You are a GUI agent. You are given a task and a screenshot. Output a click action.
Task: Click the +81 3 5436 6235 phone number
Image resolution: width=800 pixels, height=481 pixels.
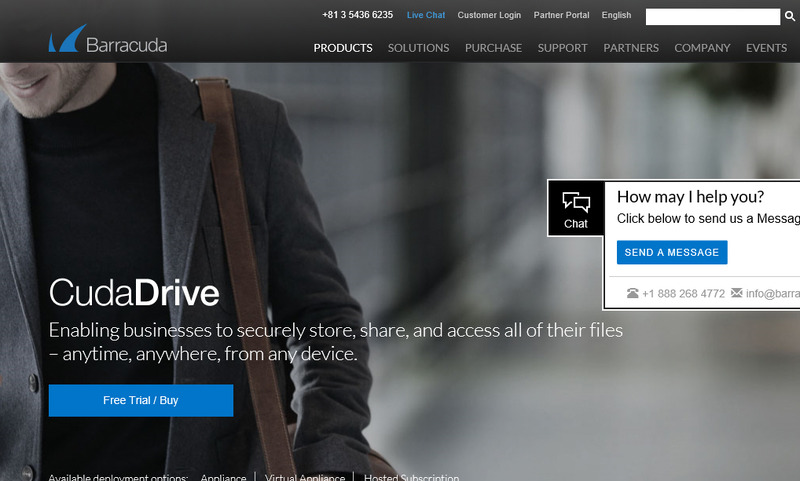point(357,15)
